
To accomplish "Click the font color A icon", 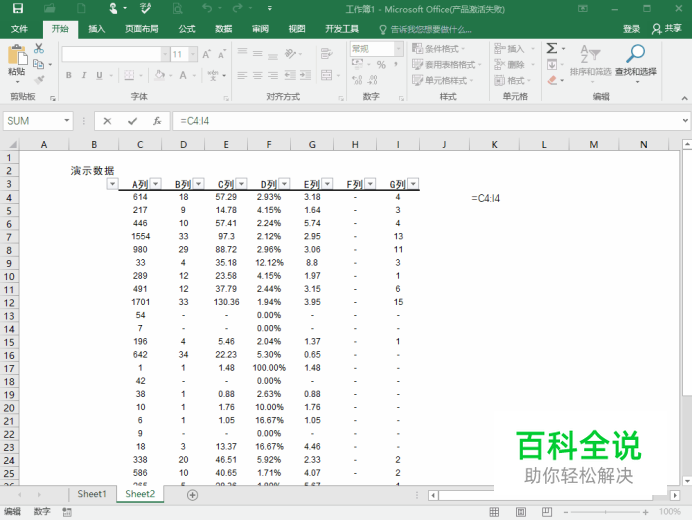I will coord(183,75).
